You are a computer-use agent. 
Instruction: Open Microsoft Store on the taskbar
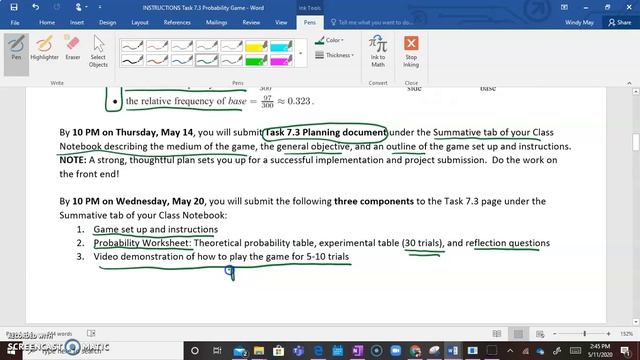278,351
